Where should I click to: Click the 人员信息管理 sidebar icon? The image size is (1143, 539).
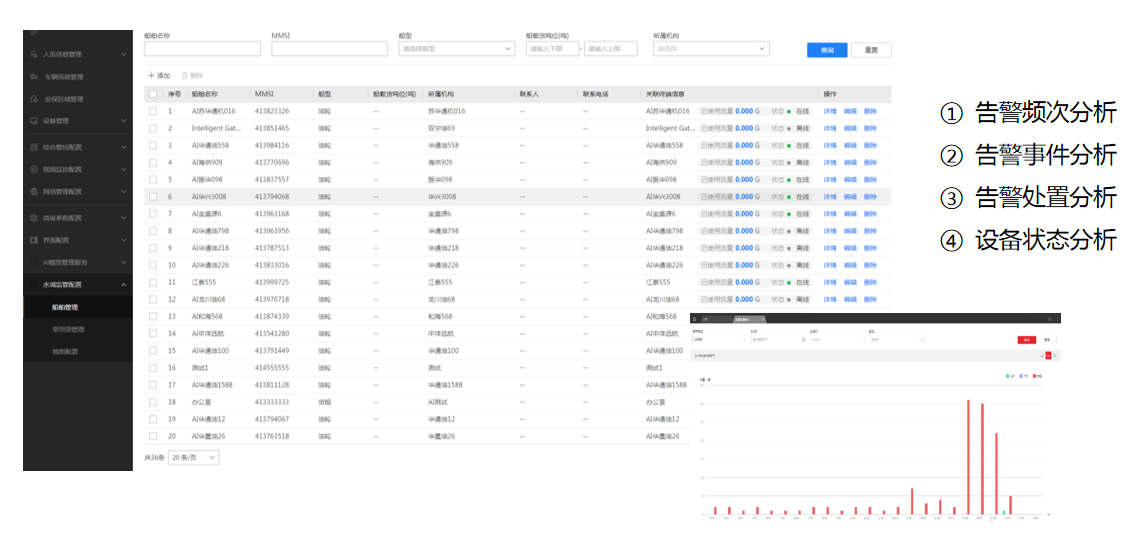click(x=35, y=54)
